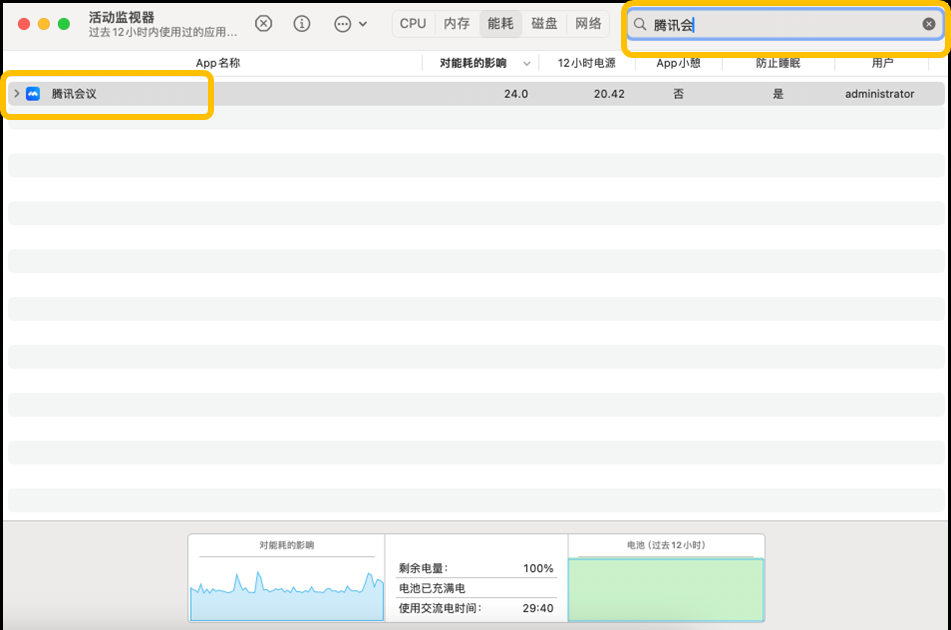
Task: Sort by 12 小时电源 column header
Action: (586, 63)
